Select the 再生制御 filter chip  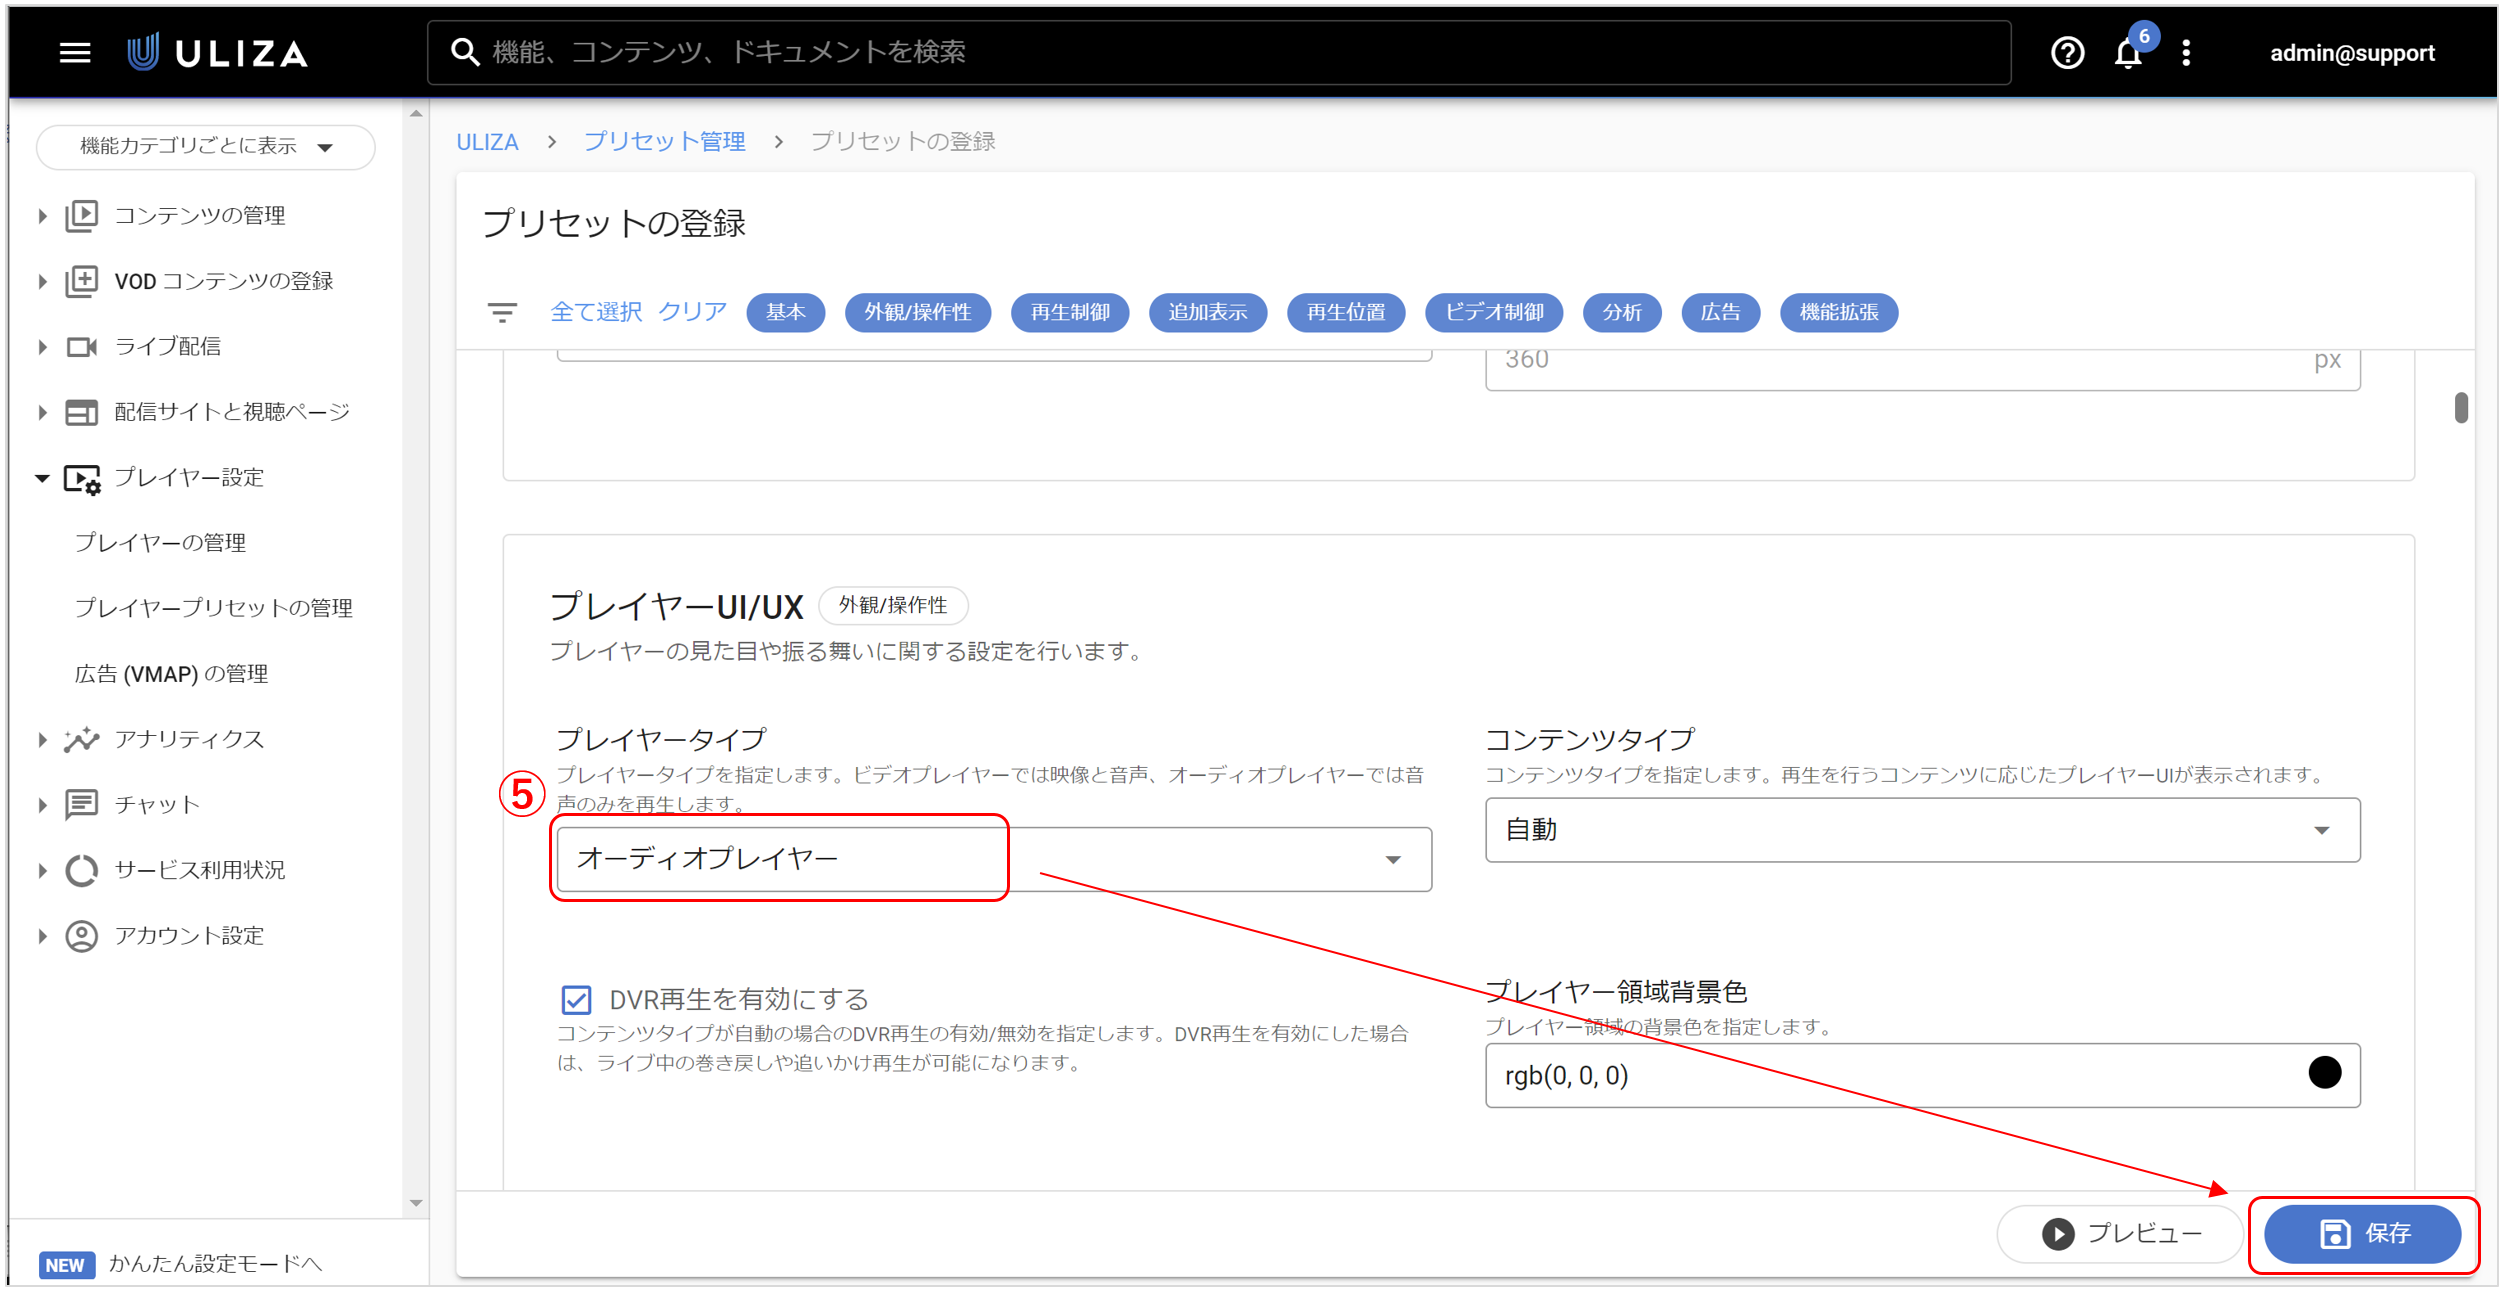[x=1070, y=313]
